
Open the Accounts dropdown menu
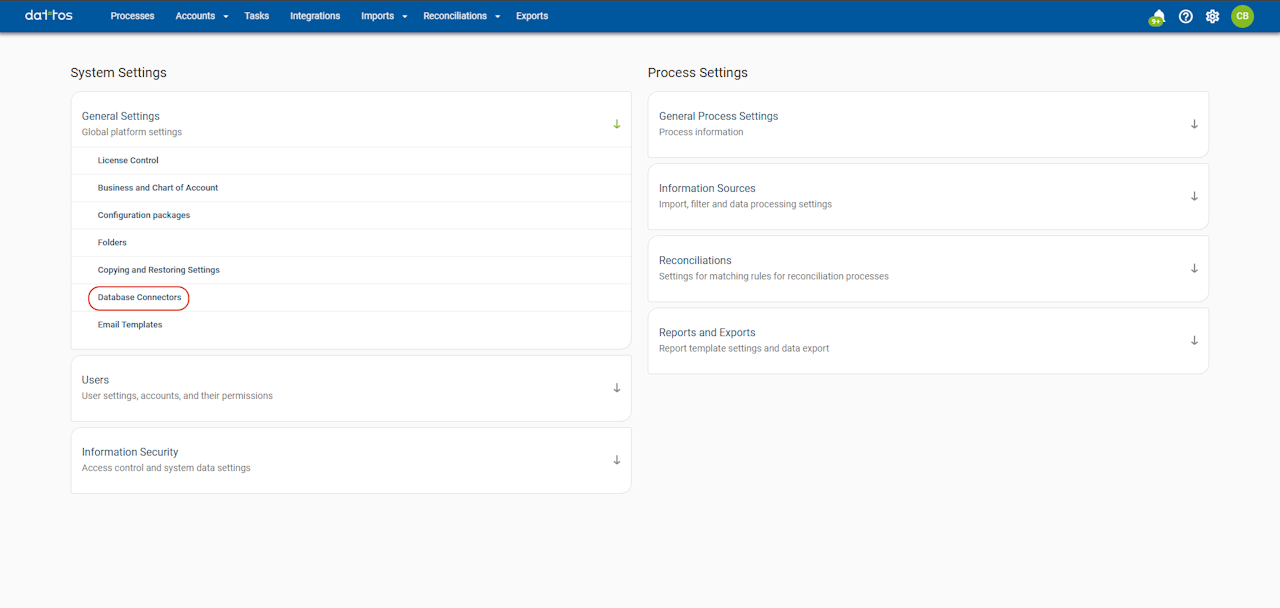tap(201, 16)
